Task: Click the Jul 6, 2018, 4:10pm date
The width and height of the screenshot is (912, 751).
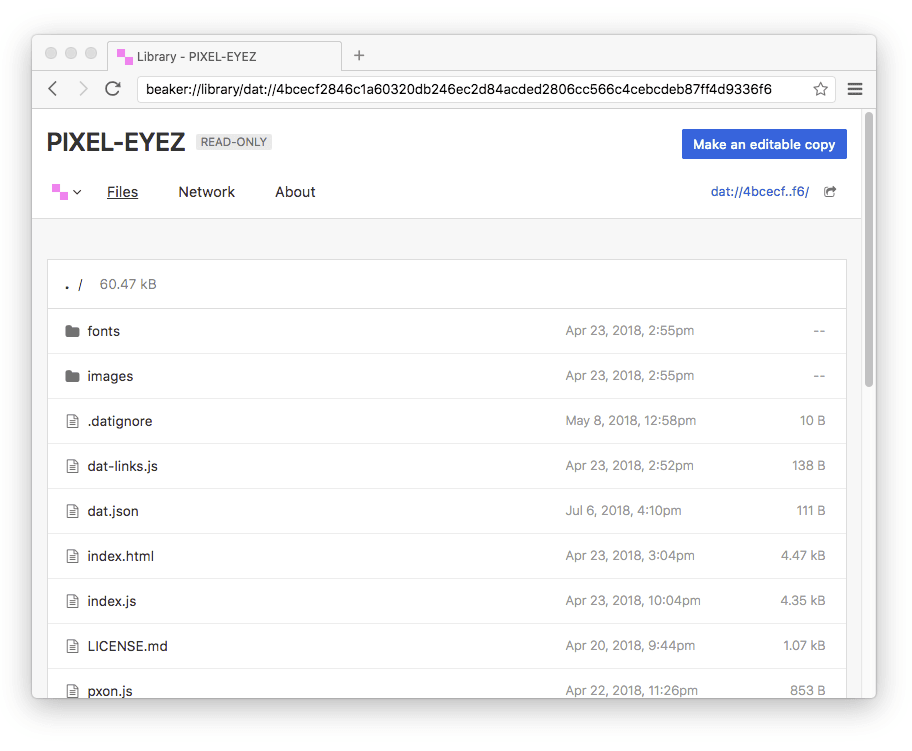Action: pos(623,511)
